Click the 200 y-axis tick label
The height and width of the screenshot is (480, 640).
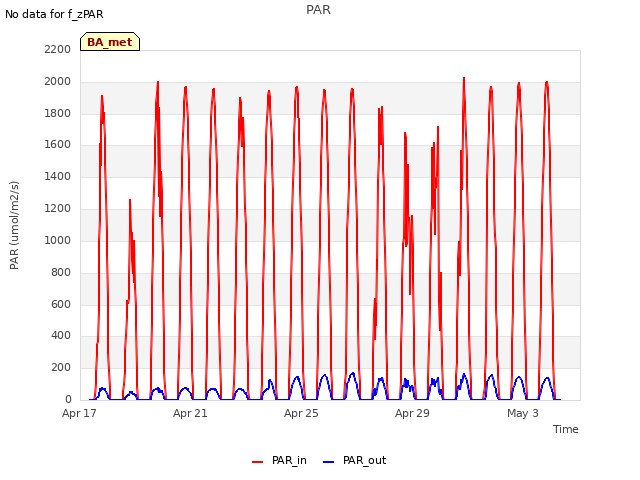pyautogui.click(x=61, y=368)
